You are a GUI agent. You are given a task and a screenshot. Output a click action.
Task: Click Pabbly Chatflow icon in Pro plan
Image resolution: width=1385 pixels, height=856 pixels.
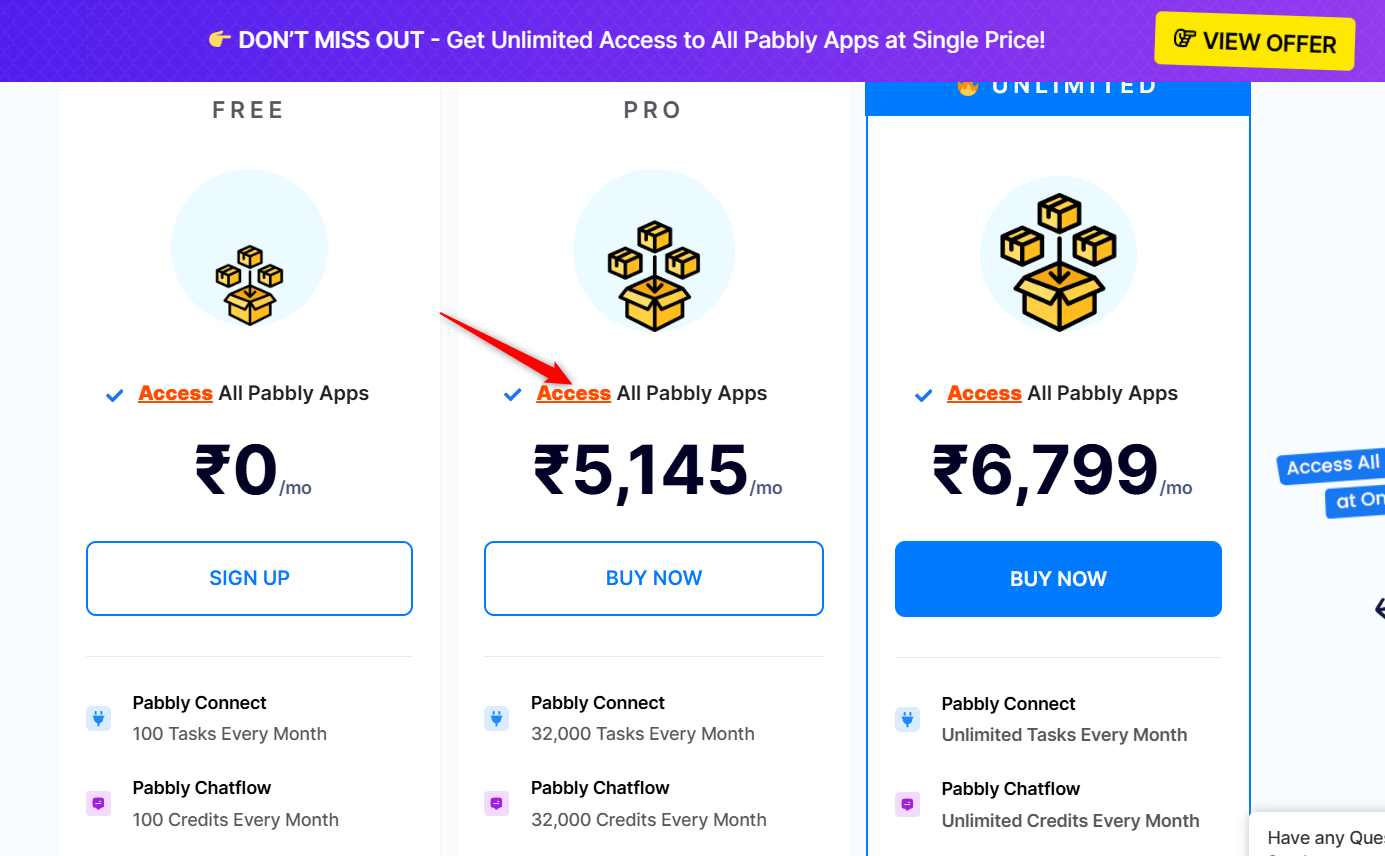[x=497, y=803]
